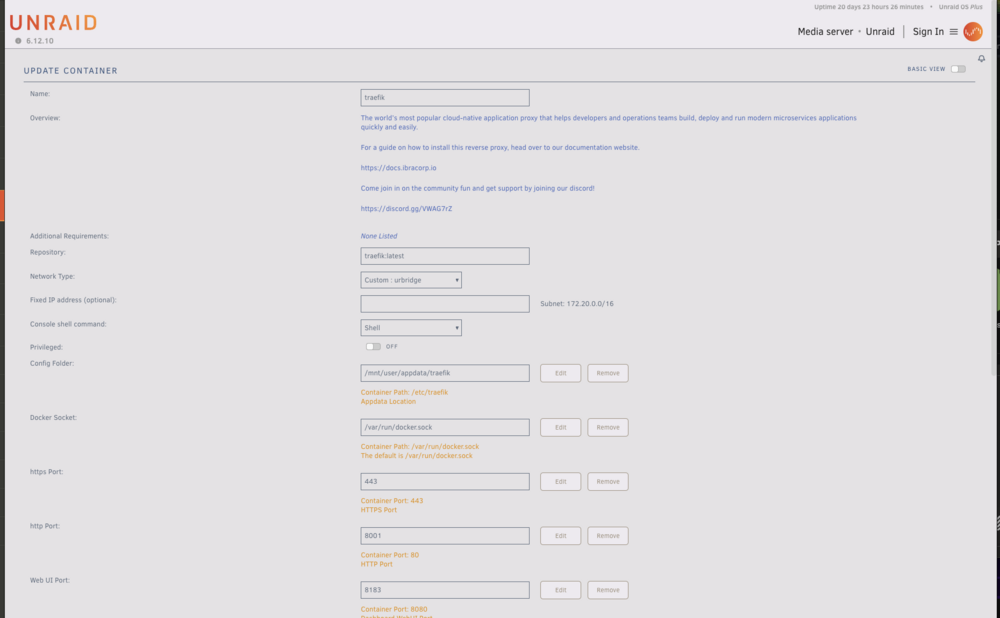The height and width of the screenshot is (618, 1000).
Task: Open the Console shell command dropdown
Action: pos(411,328)
